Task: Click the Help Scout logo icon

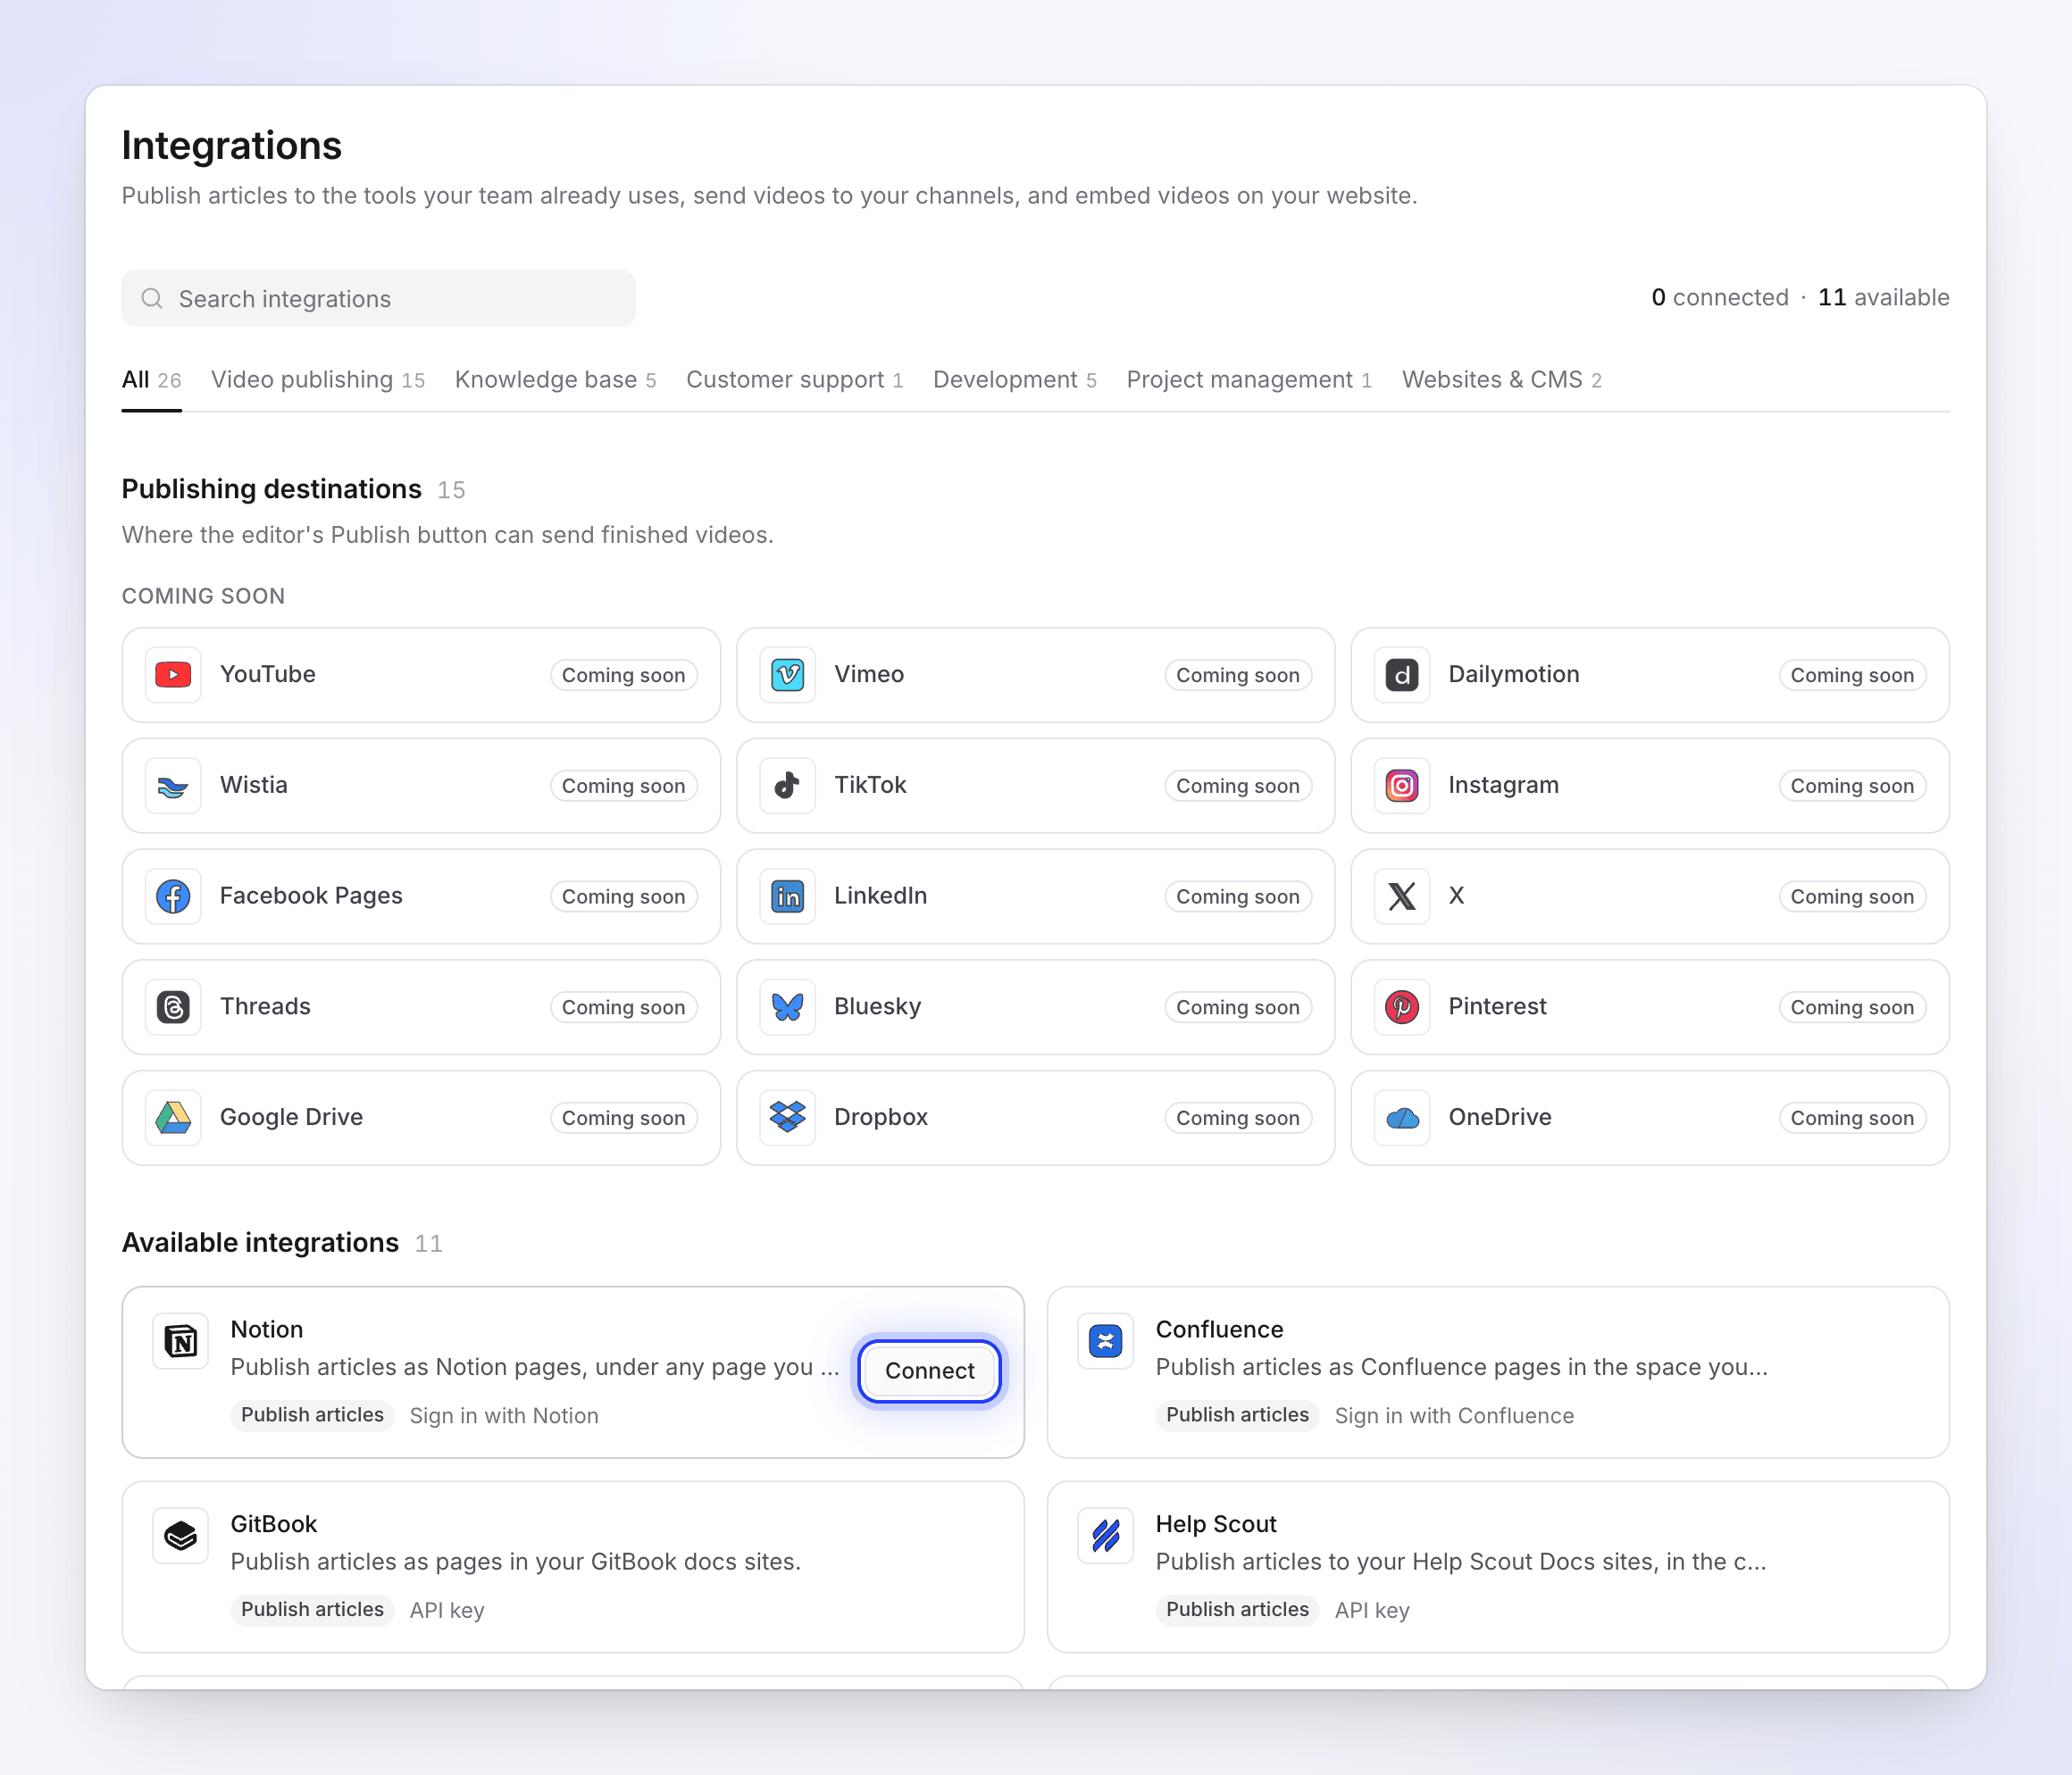Action: (x=1106, y=1536)
